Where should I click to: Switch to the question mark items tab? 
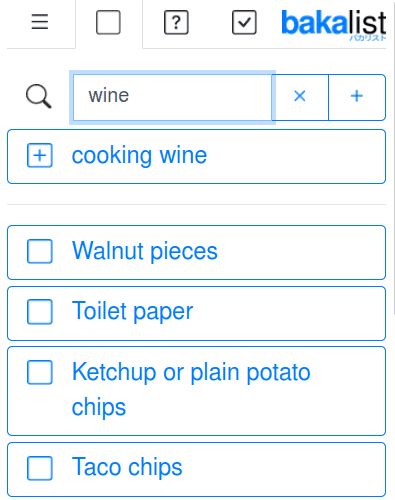(x=176, y=23)
